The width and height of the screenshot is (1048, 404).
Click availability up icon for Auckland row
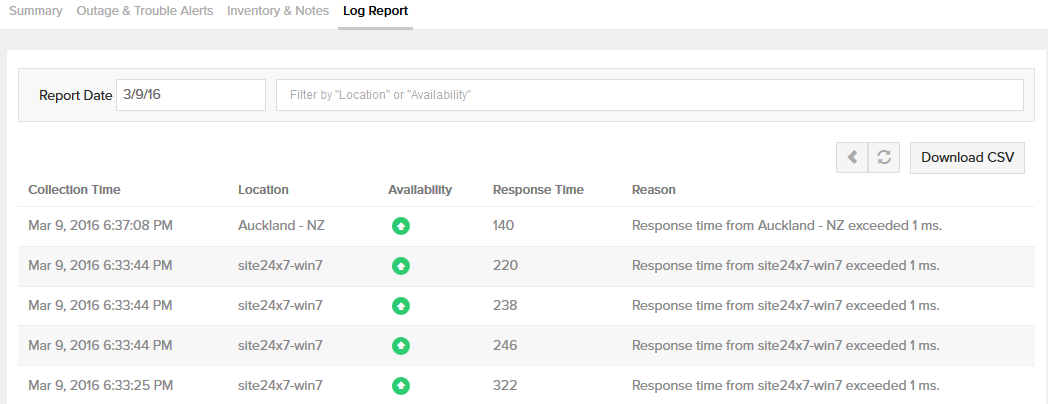point(401,226)
